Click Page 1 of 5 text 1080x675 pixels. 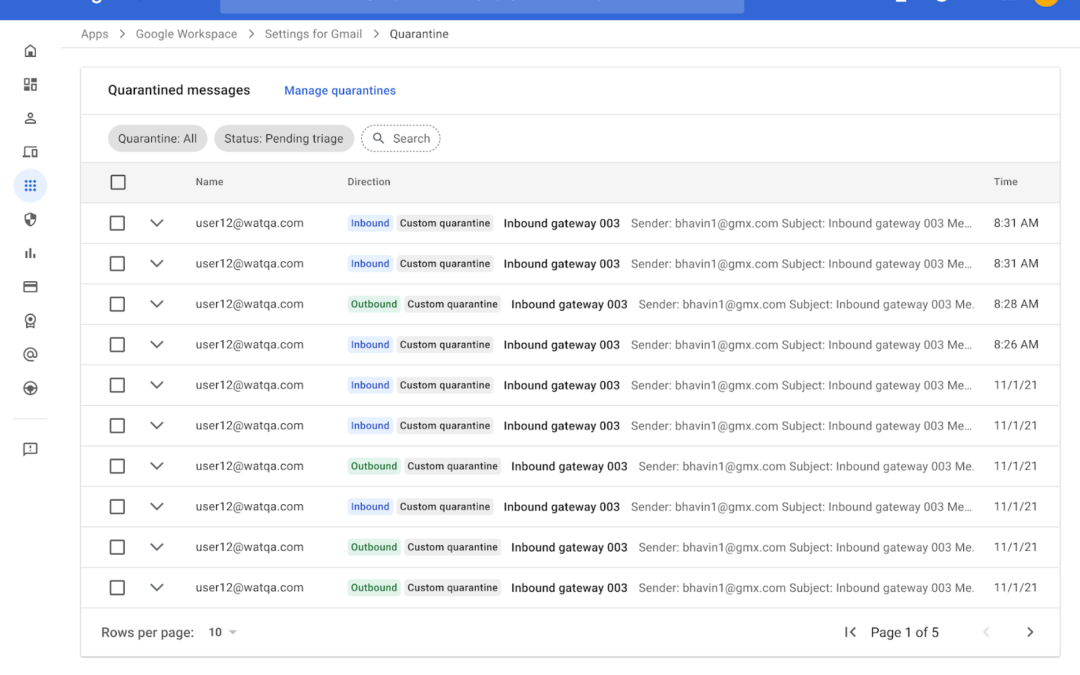[x=904, y=632]
